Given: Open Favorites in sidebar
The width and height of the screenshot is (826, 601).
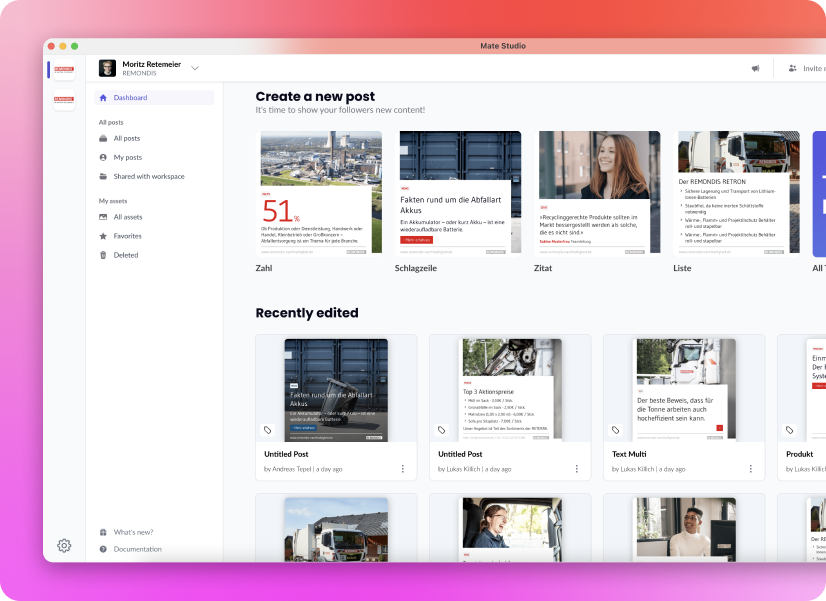Looking at the screenshot, I should click(x=127, y=236).
